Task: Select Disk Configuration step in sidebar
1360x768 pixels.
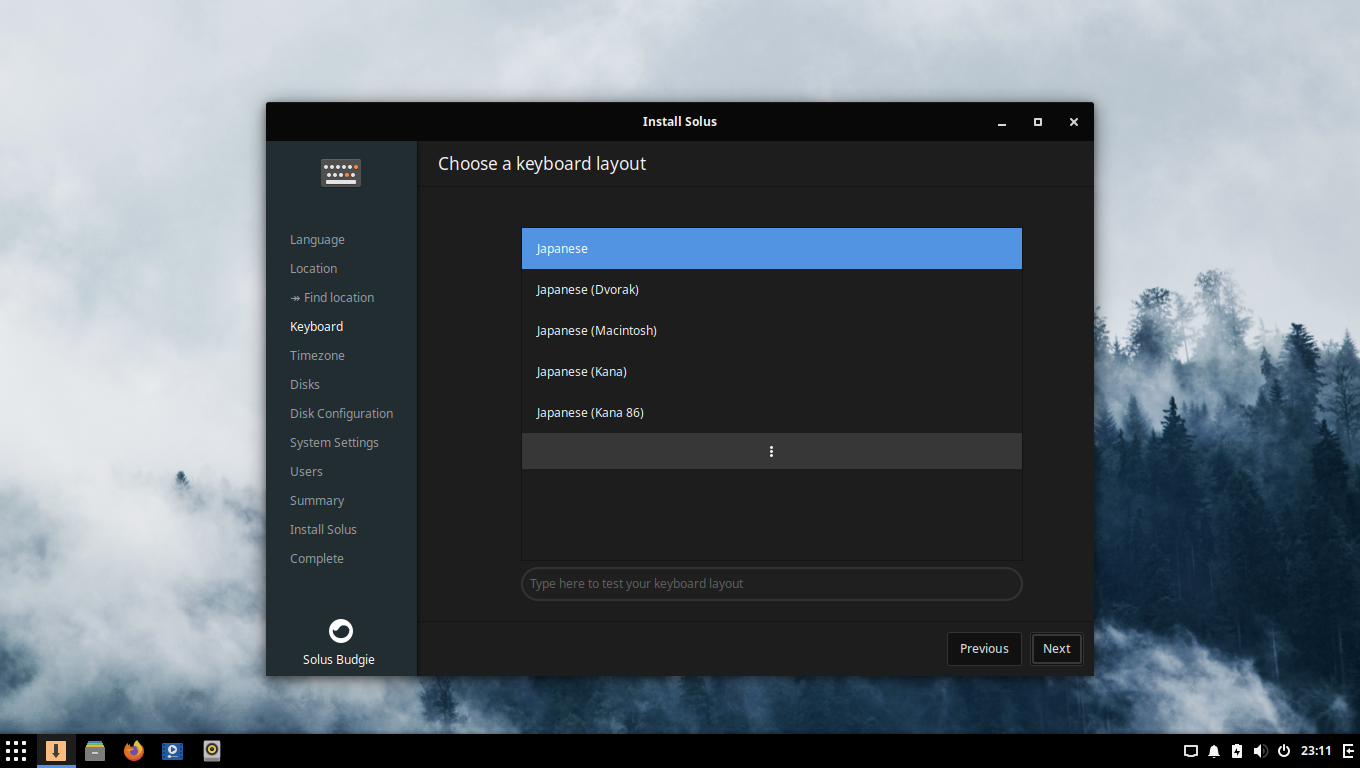Action: tap(341, 414)
